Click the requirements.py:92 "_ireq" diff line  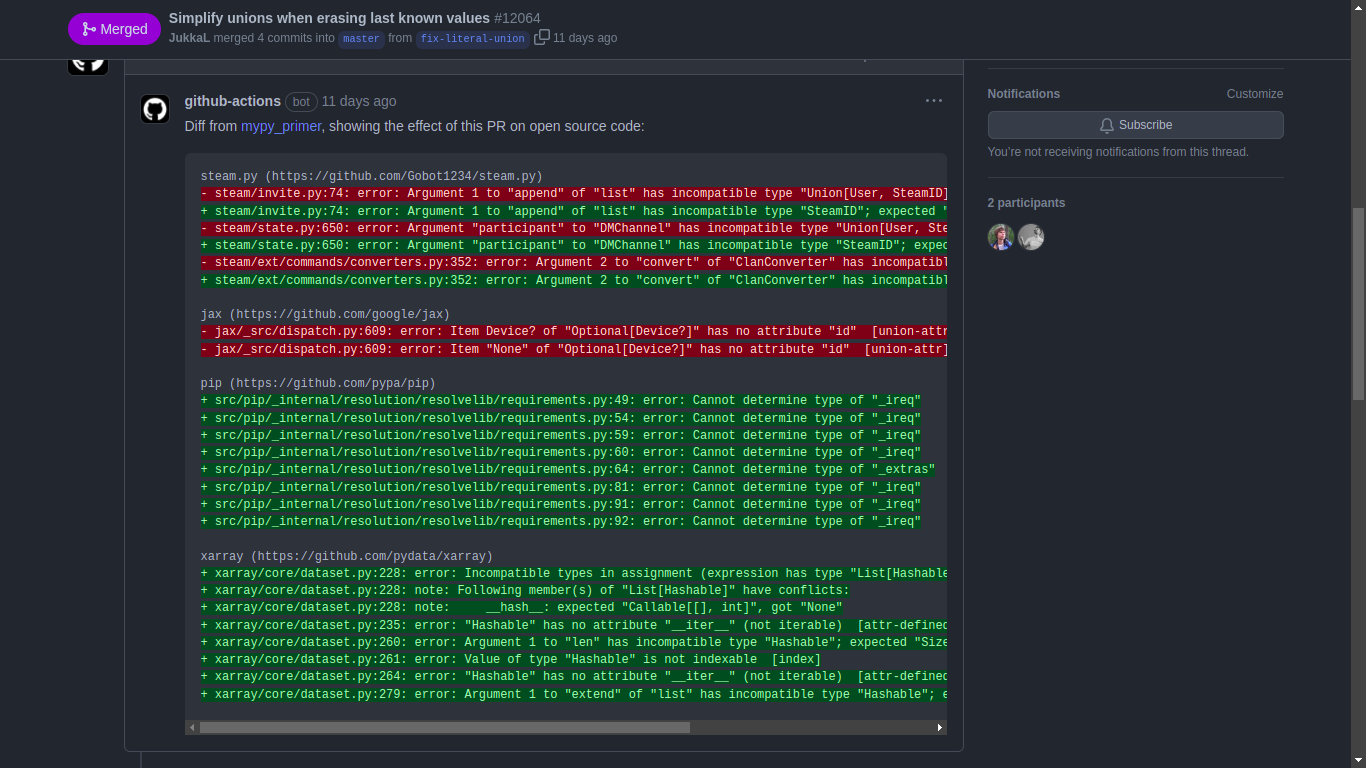[561, 521]
